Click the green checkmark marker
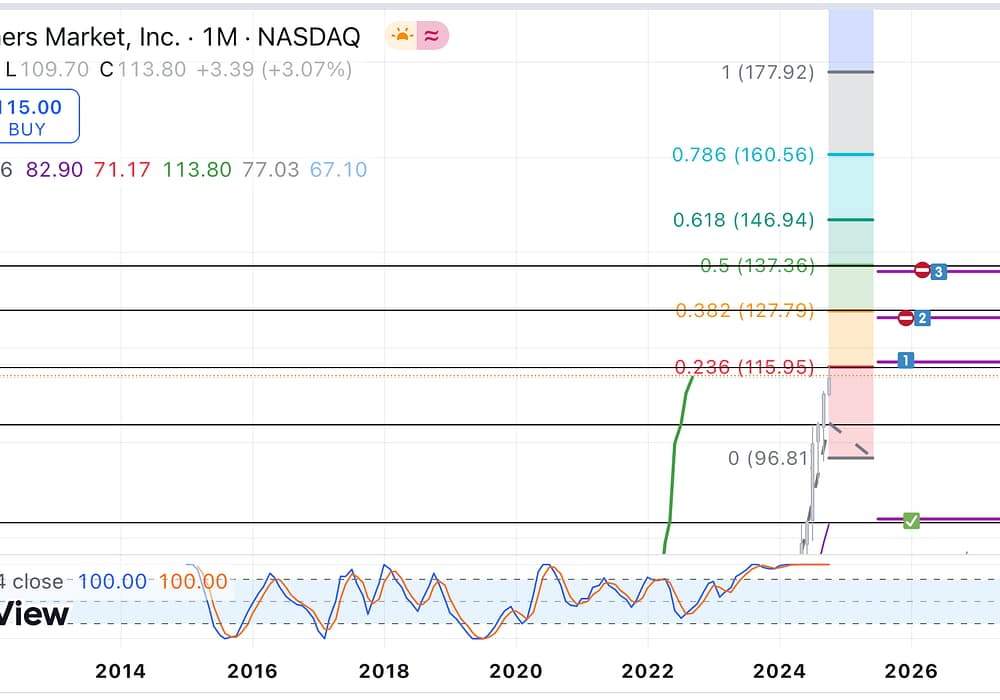The image size is (1000, 700). click(x=911, y=520)
